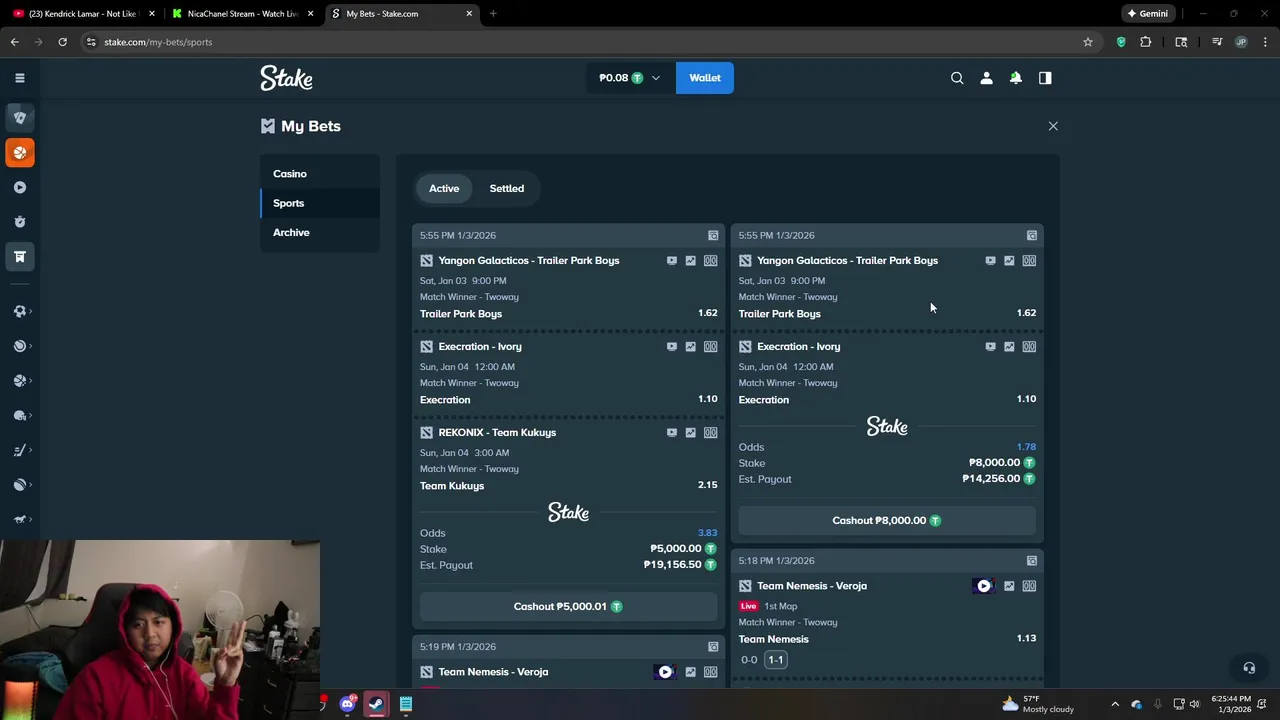
Task: Toggle the side panel icon in Stake header
Action: [1045, 78]
